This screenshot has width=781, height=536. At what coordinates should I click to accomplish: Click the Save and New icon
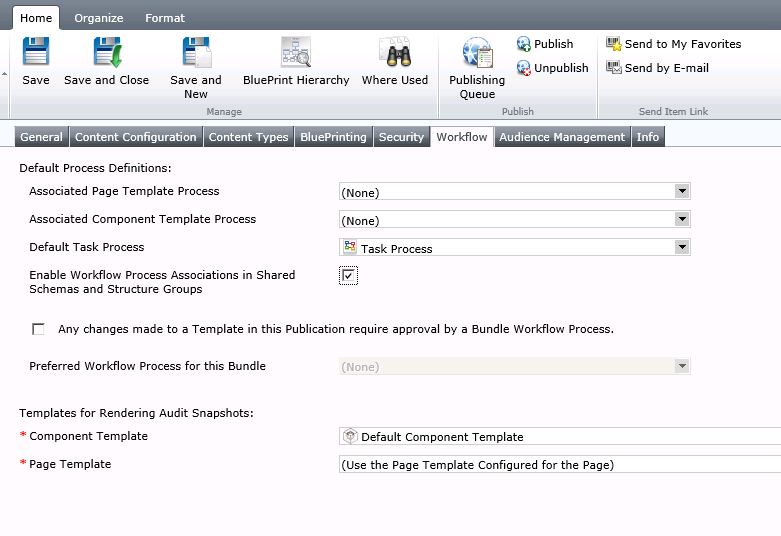point(196,53)
